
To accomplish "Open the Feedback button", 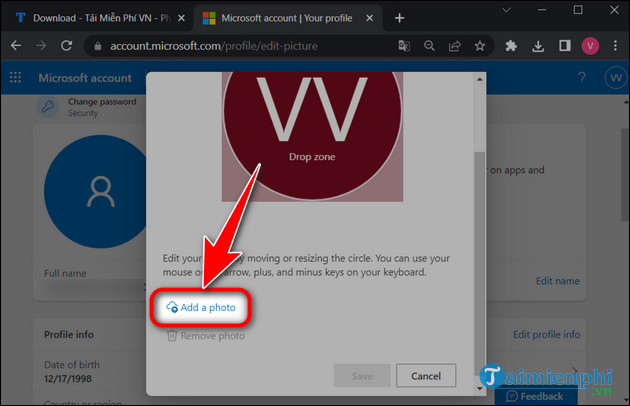I will tap(536, 396).
